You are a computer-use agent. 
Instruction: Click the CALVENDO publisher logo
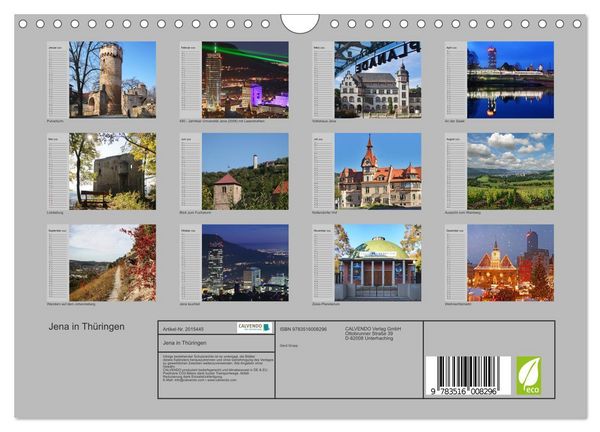click(x=254, y=327)
